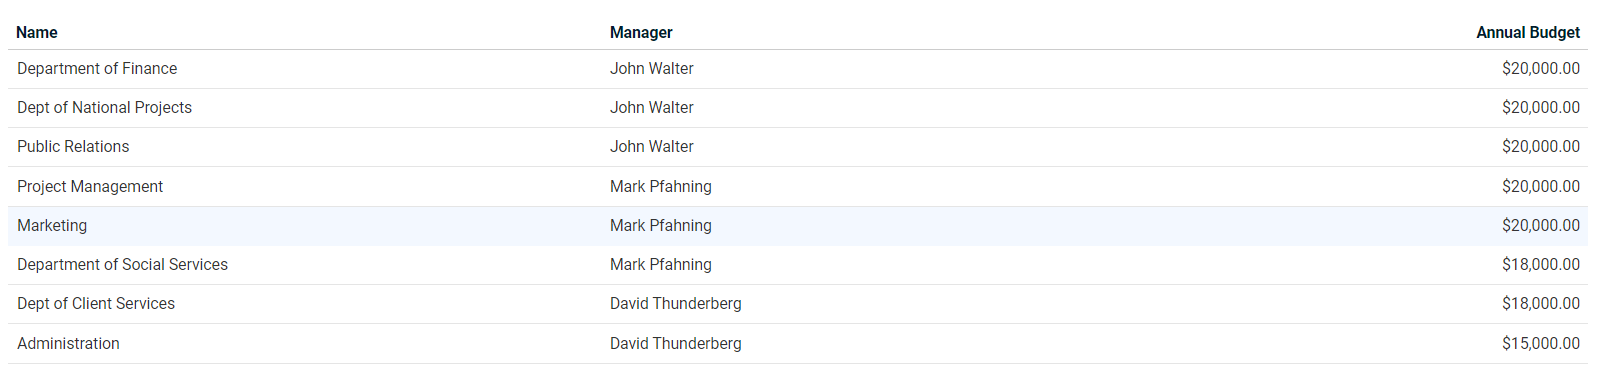This screenshot has height=383, width=1615.
Task: Click John Walter in the Department of Finance row
Action: pyautogui.click(x=652, y=69)
